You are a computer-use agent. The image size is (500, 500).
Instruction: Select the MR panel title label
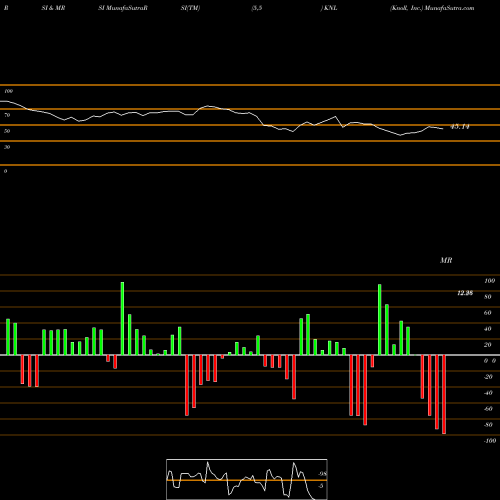pos(446,260)
